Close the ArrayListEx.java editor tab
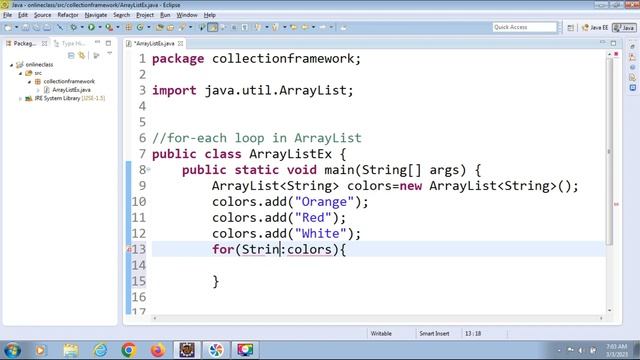 [180, 43]
